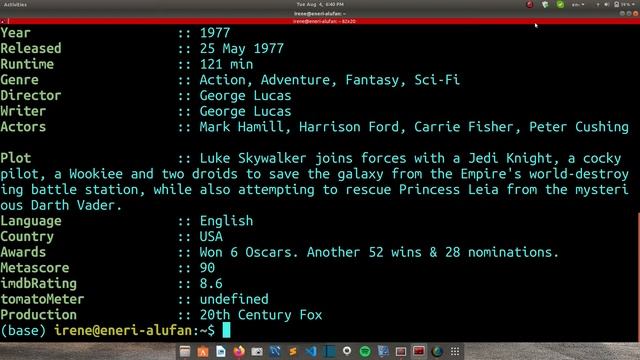Click George Lucas in the Writer row
This screenshot has height=360, width=640.
pyautogui.click(x=245, y=111)
